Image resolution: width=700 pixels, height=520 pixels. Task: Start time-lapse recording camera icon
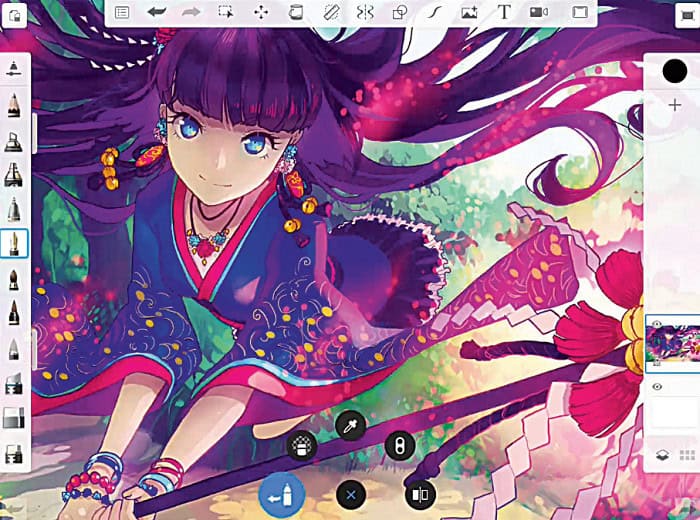(x=539, y=12)
